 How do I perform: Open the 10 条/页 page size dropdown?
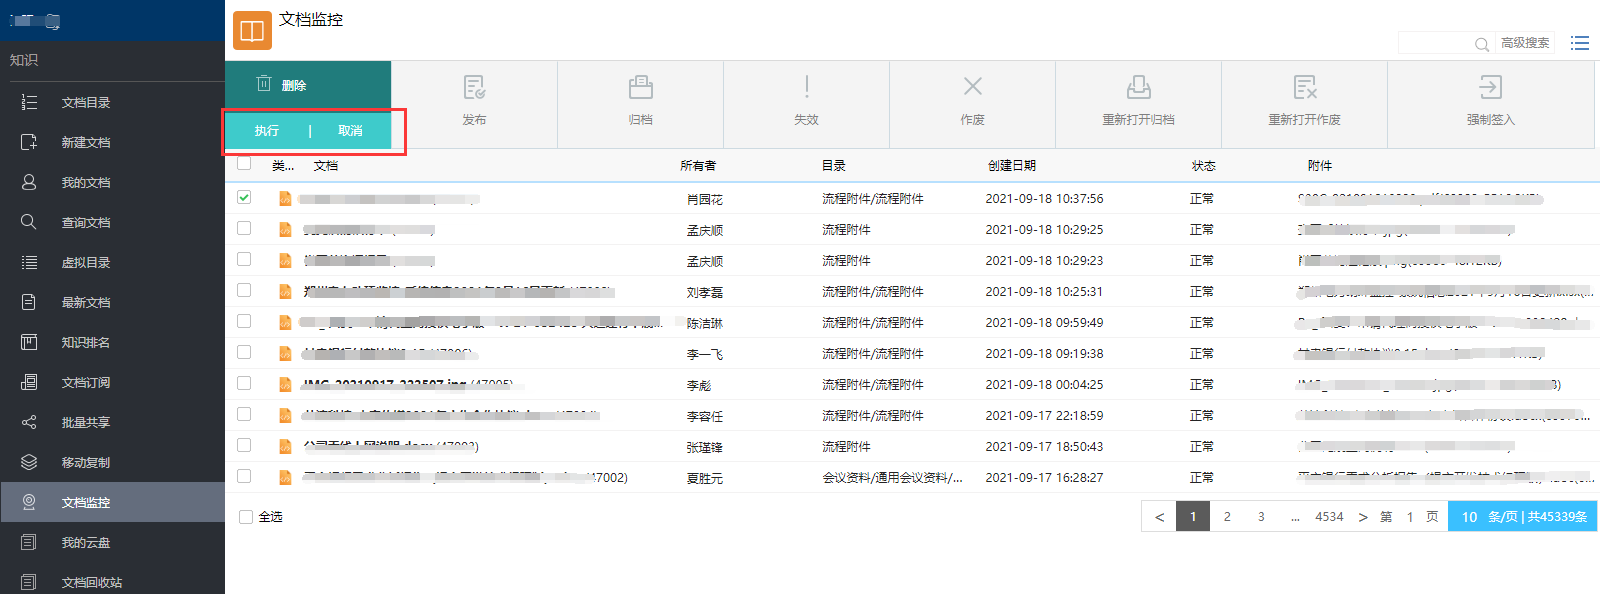[x=1522, y=517]
